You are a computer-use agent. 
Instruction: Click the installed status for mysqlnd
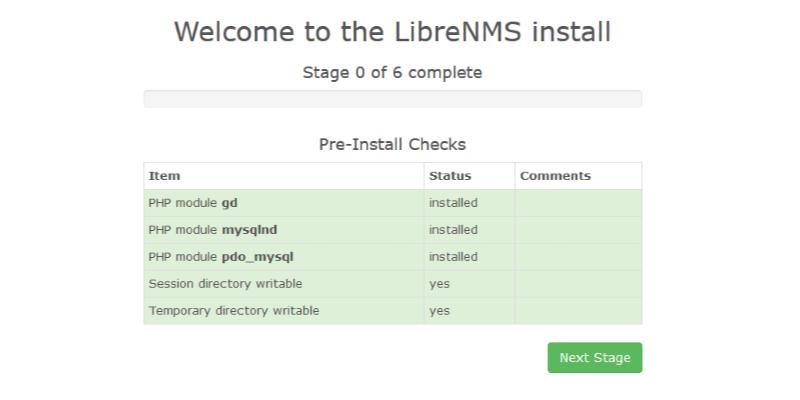[453, 230]
